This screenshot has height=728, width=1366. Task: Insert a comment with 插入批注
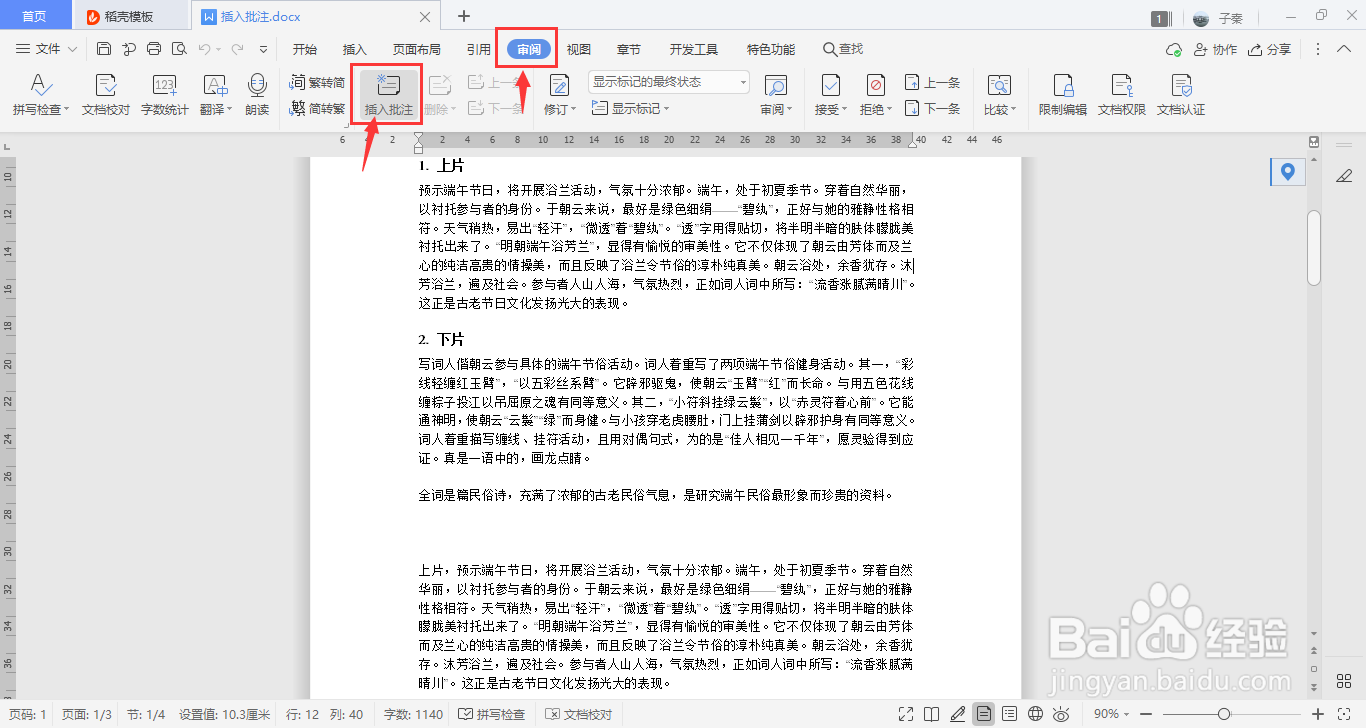tap(389, 96)
